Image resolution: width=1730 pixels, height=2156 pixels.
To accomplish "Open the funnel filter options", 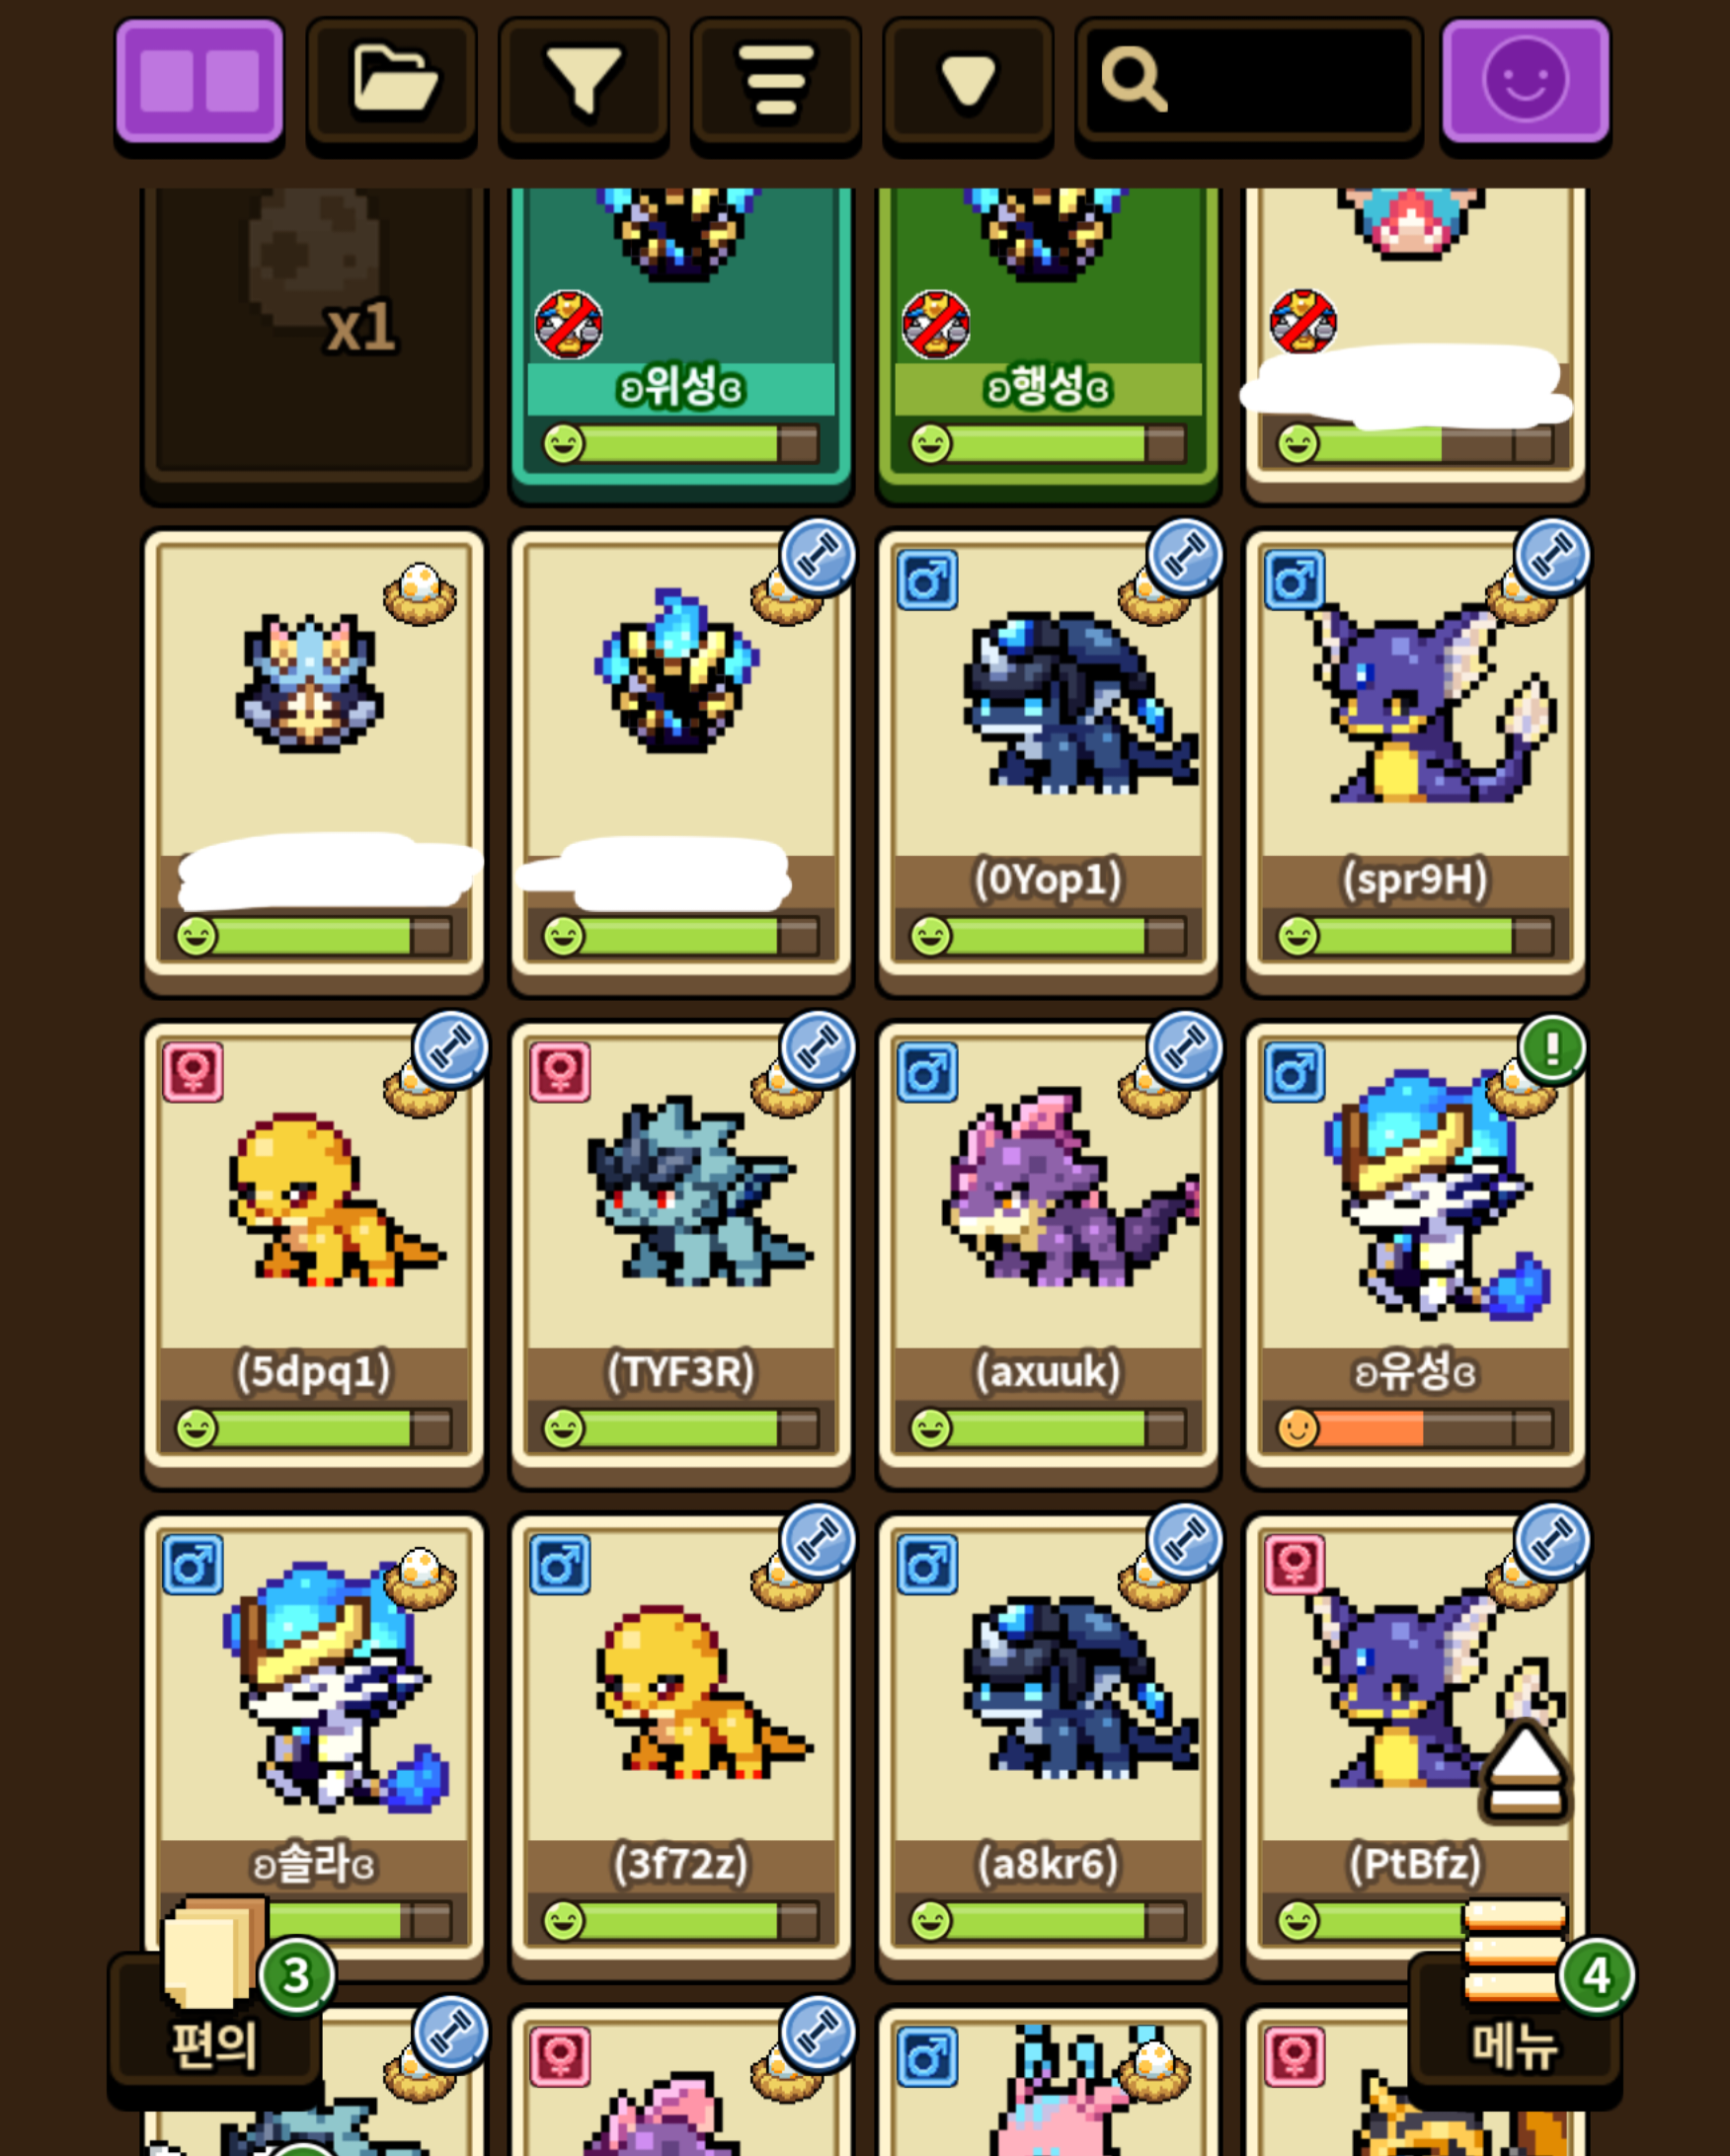I will (584, 81).
